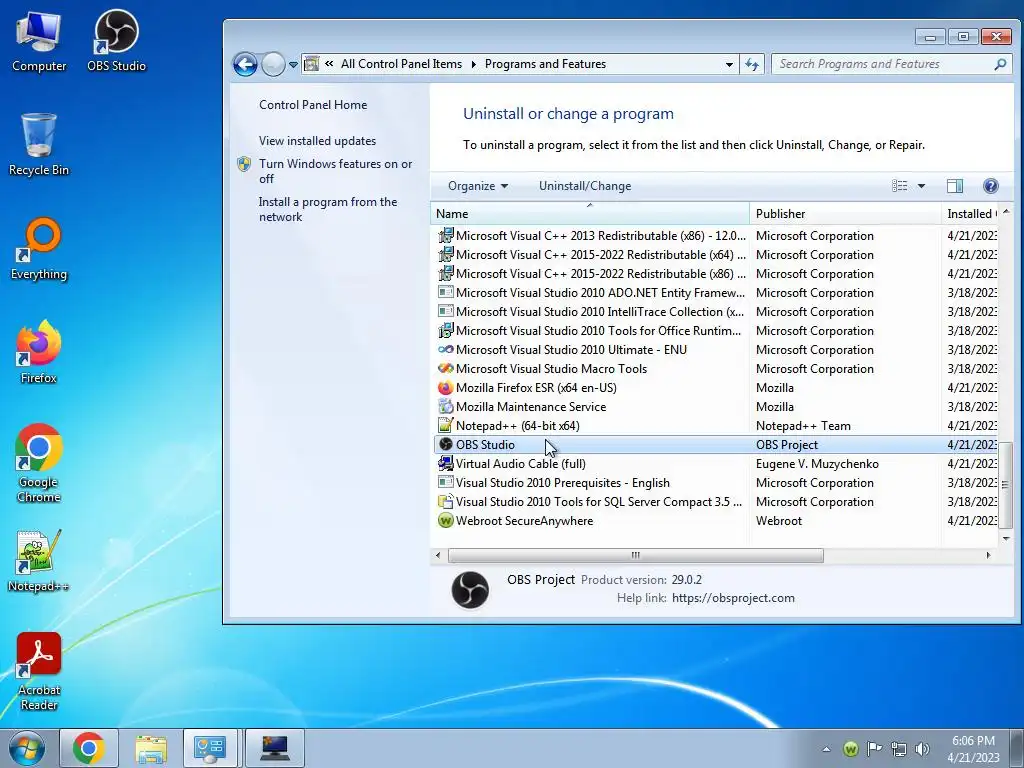The height and width of the screenshot is (768, 1024).
Task: Open the view options dropdown arrow
Action: pos(921,186)
